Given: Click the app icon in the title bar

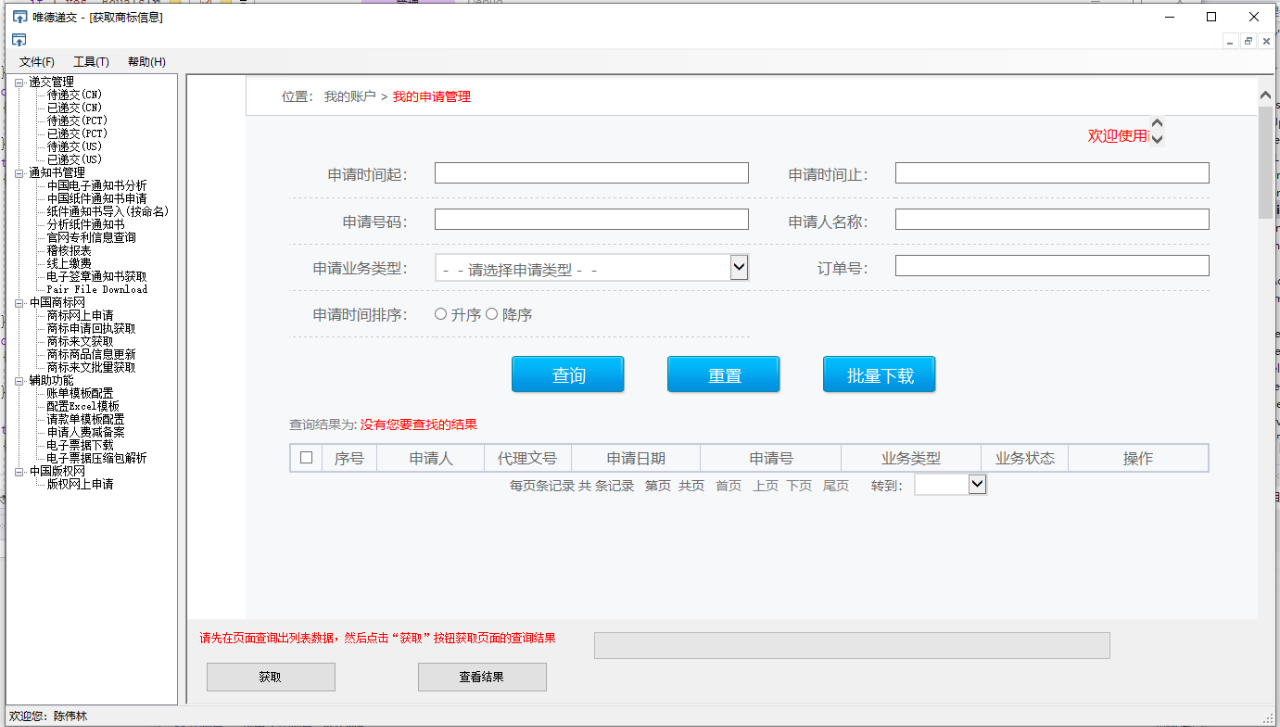Looking at the screenshot, I should [19, 17].
